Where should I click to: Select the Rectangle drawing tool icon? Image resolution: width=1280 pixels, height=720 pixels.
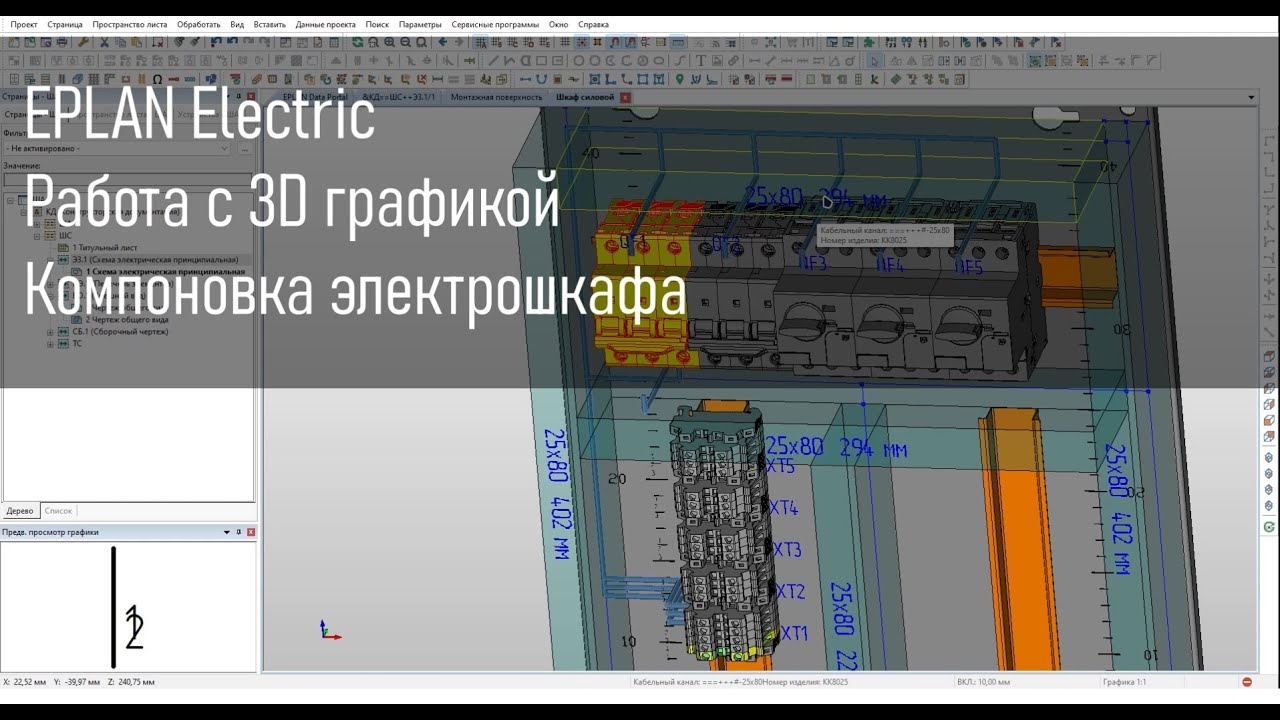(541, 61)
